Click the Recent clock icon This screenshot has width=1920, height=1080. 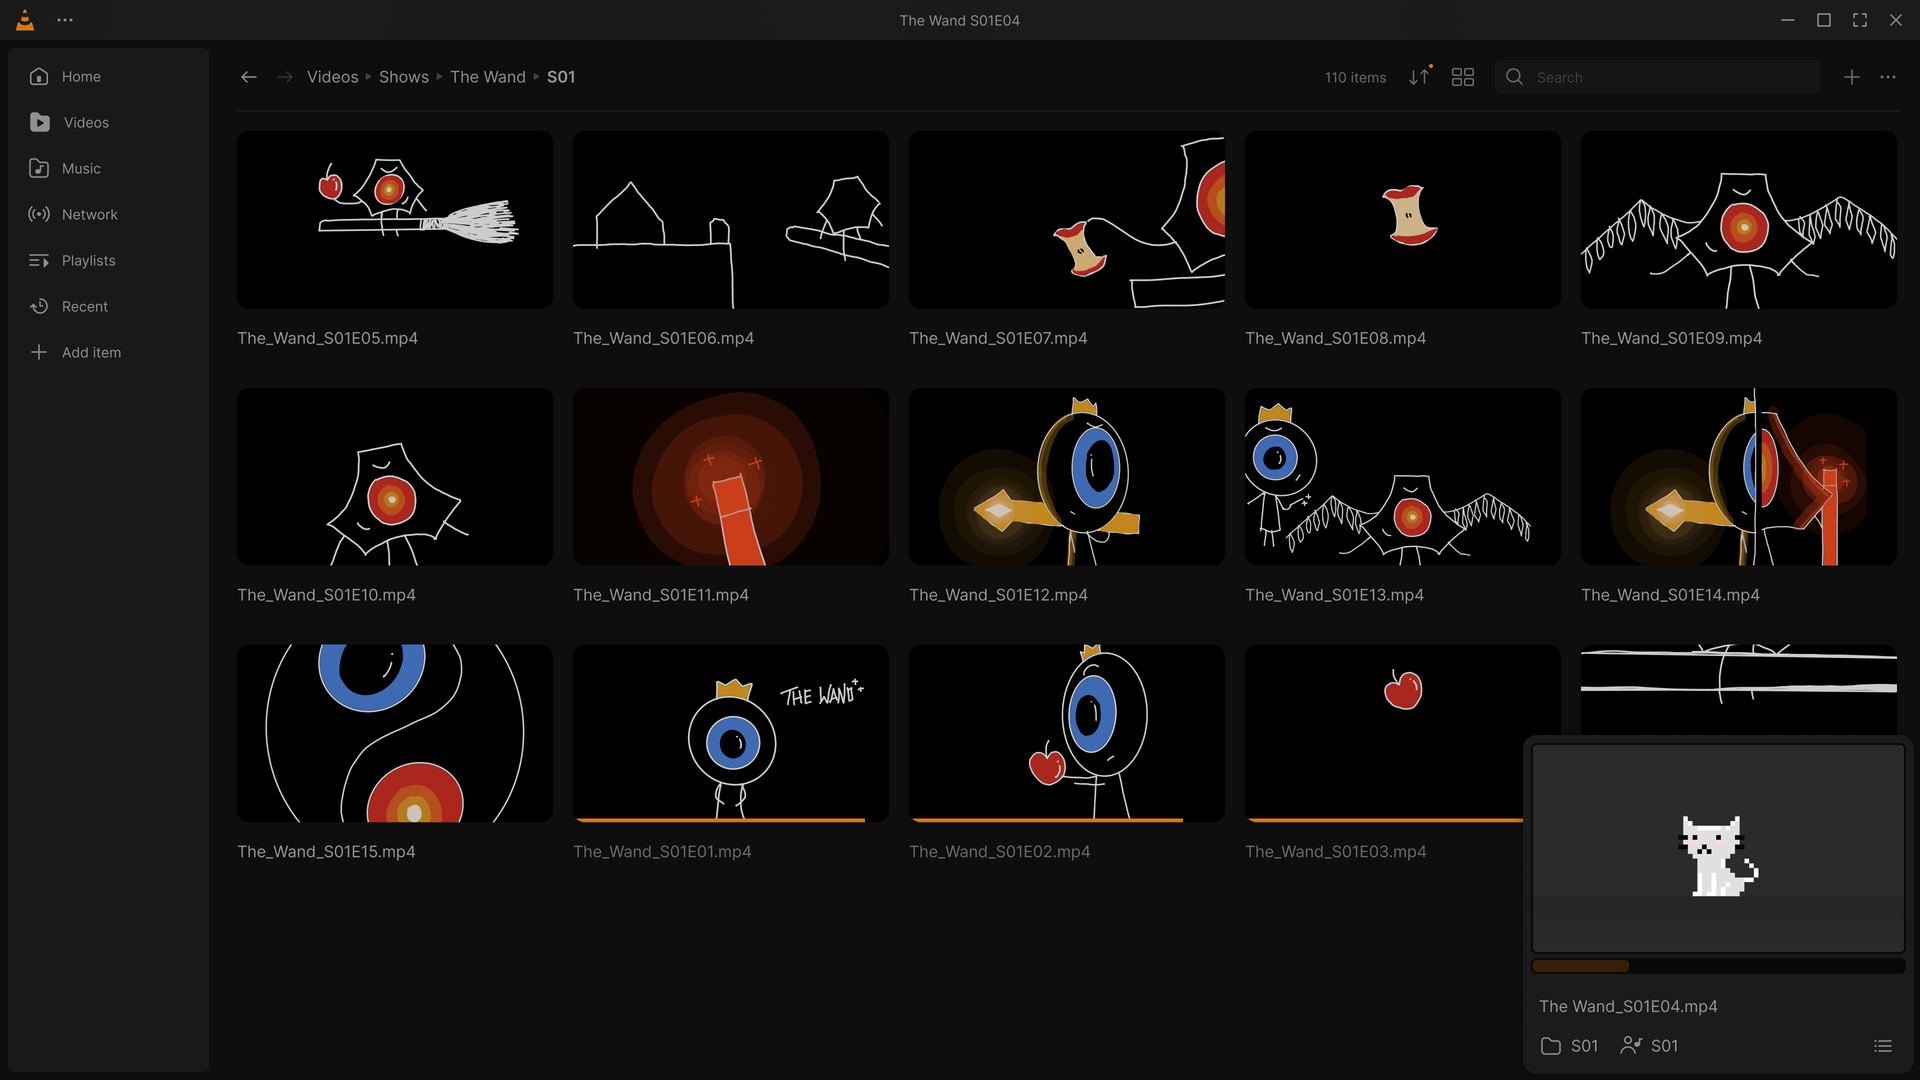39,307
